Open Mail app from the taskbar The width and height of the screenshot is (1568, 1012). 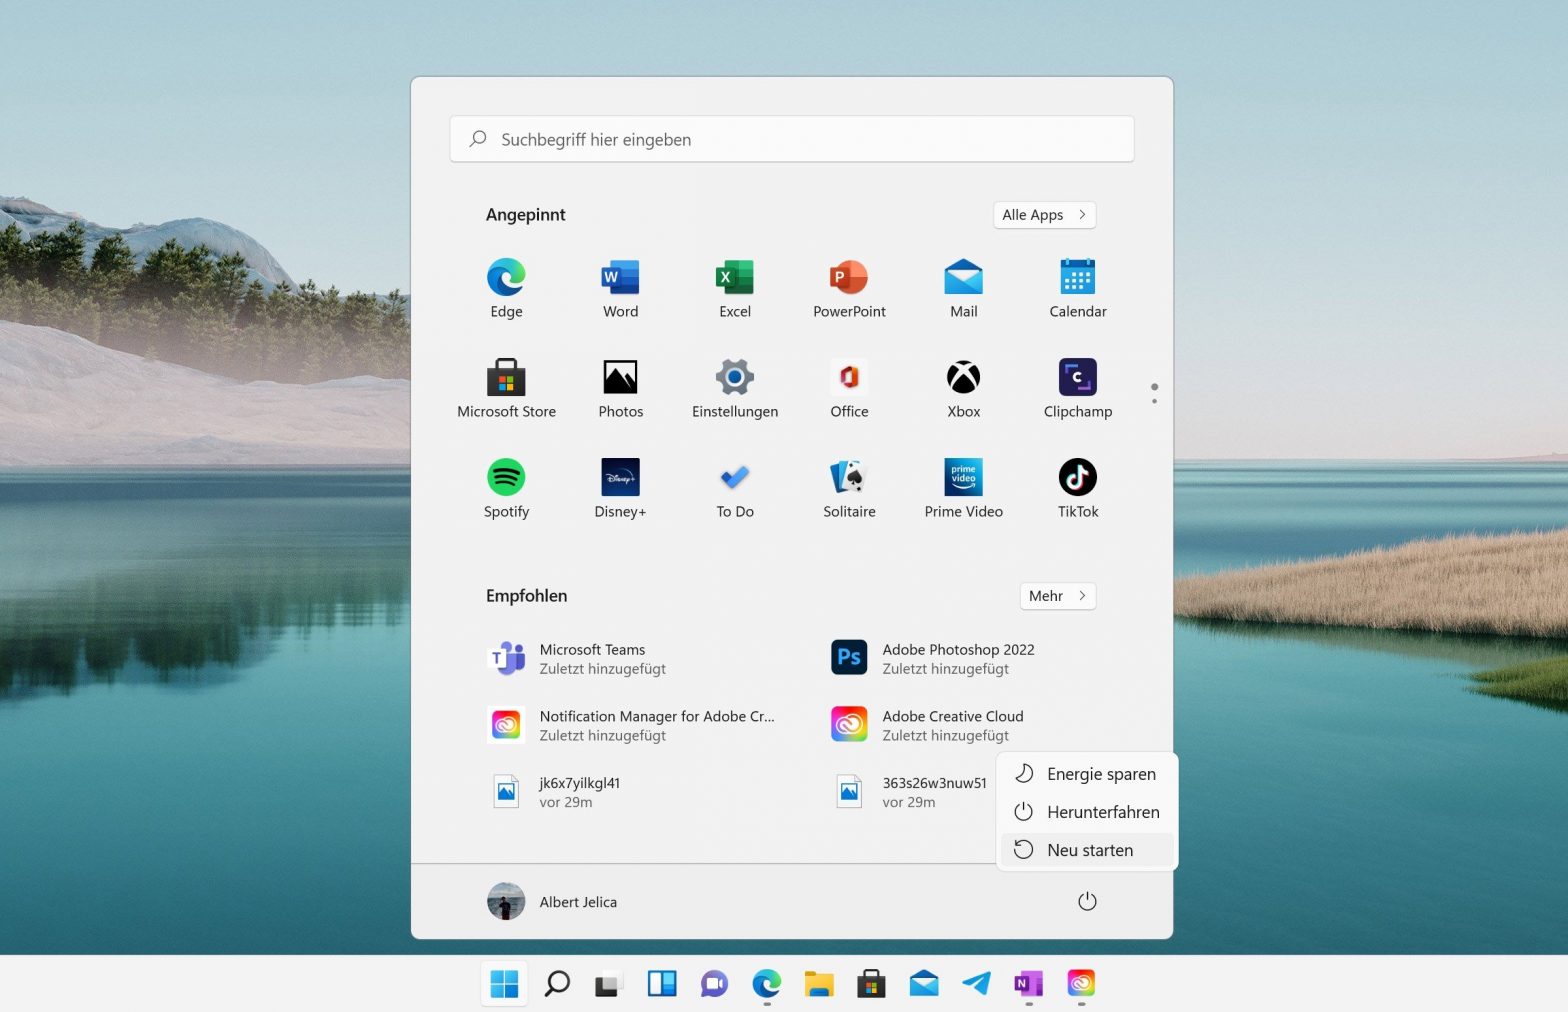pos(924,984)
